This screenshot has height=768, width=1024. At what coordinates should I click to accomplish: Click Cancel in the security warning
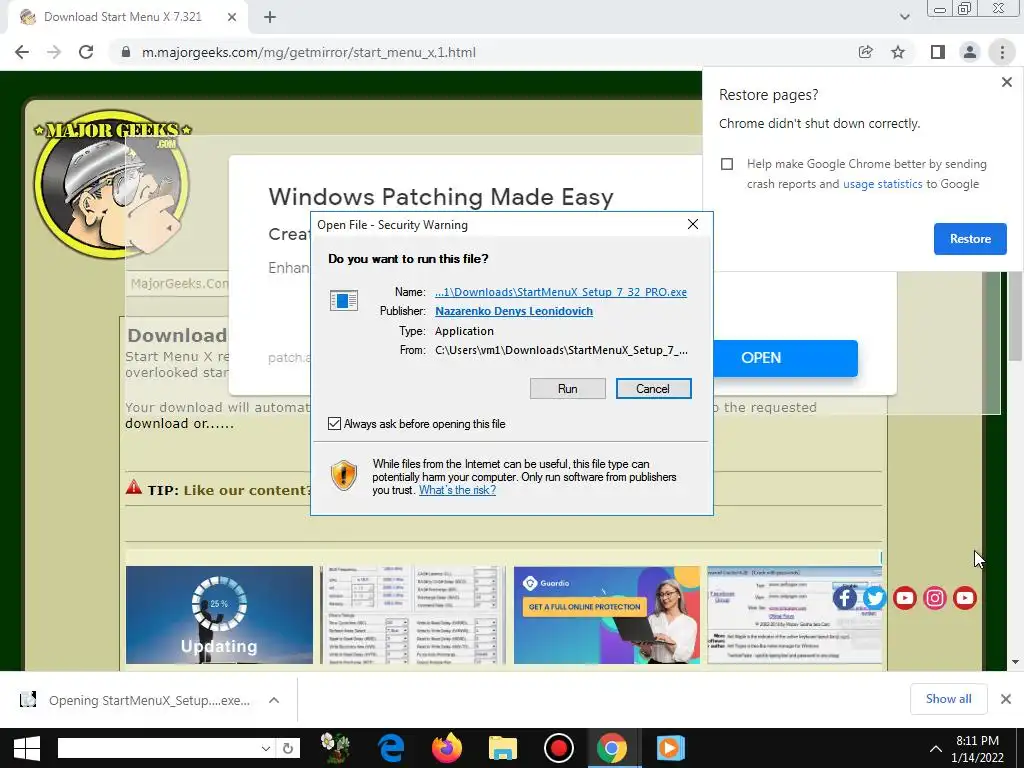click(653, 389)
